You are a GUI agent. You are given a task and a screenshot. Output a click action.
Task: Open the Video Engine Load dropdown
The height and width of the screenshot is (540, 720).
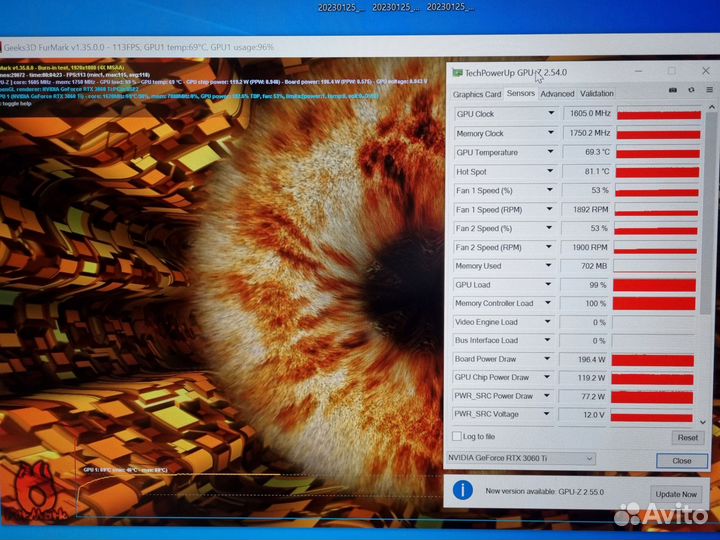point(547,321)
